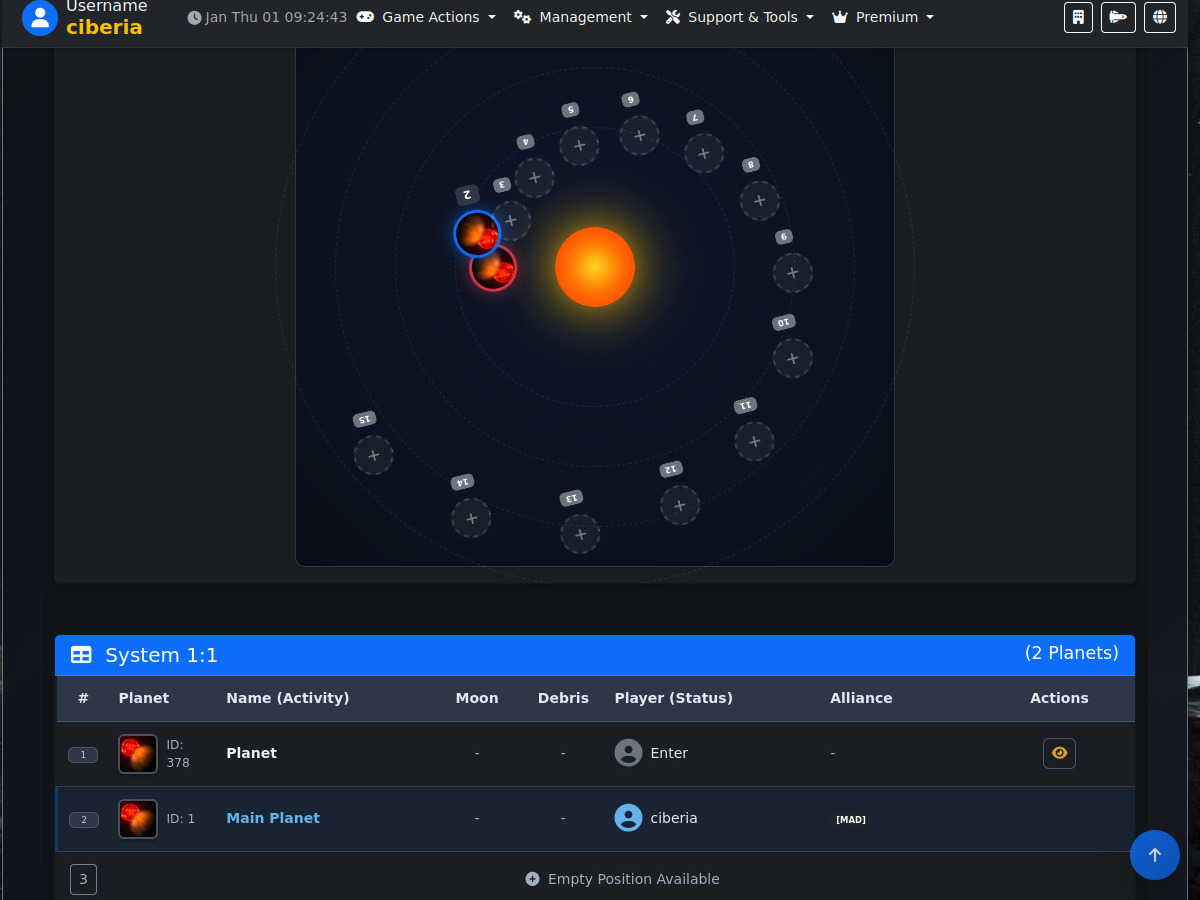1200x900 pixels.
Task: Click the blue-ringed planet on the map
Action: pos(477,234)
